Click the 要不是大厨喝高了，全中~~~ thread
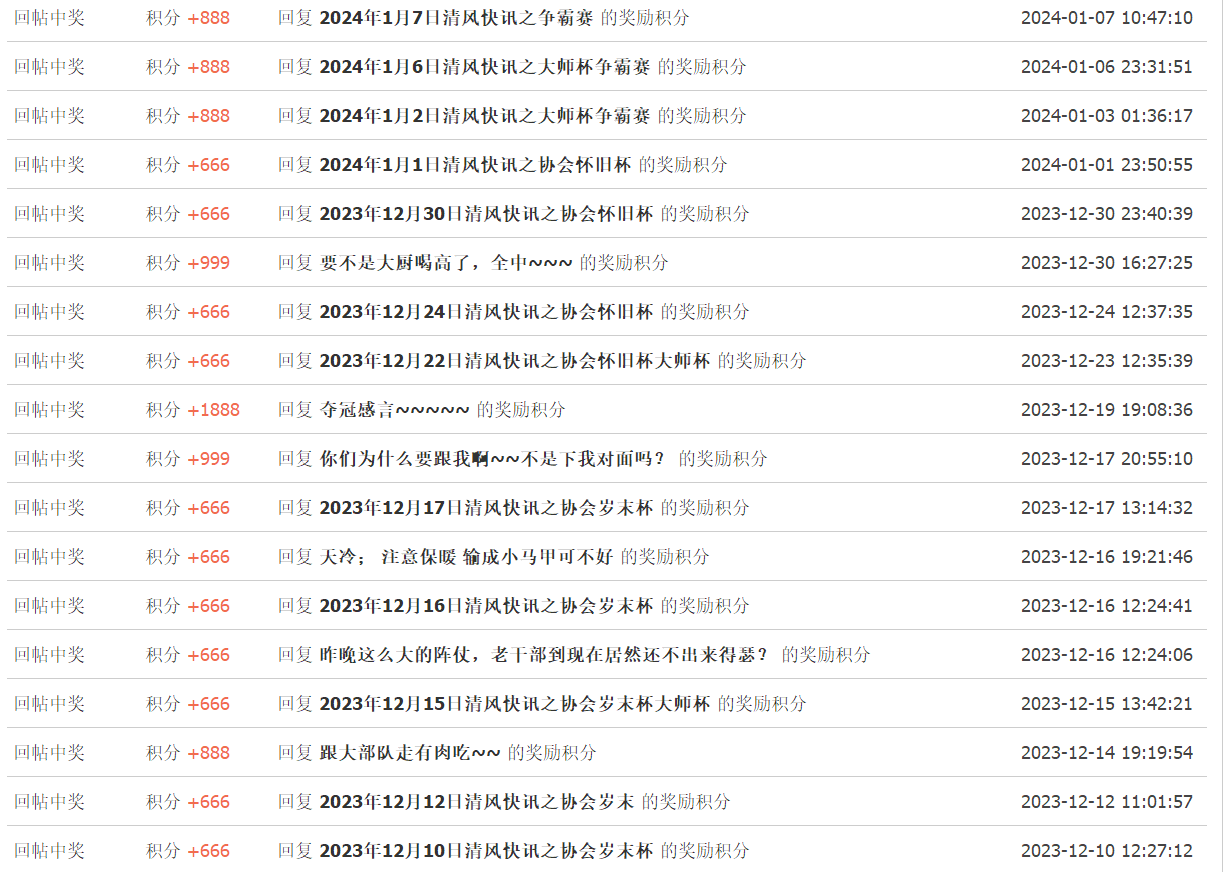This screenshot has width=1225, height=872. pyautogui.click(x=446, y=263)
